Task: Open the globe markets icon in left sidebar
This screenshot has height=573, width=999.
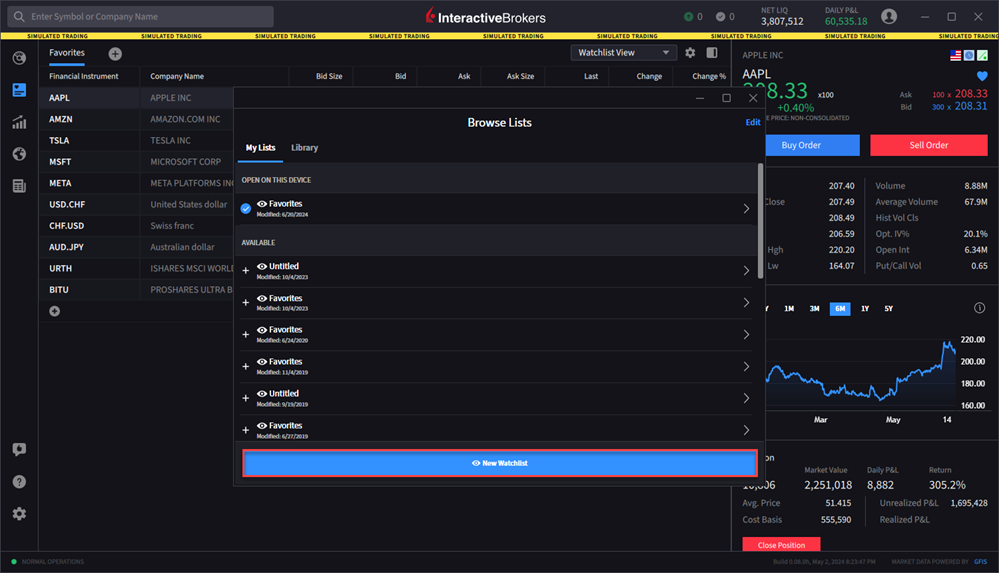Action: 19,154
